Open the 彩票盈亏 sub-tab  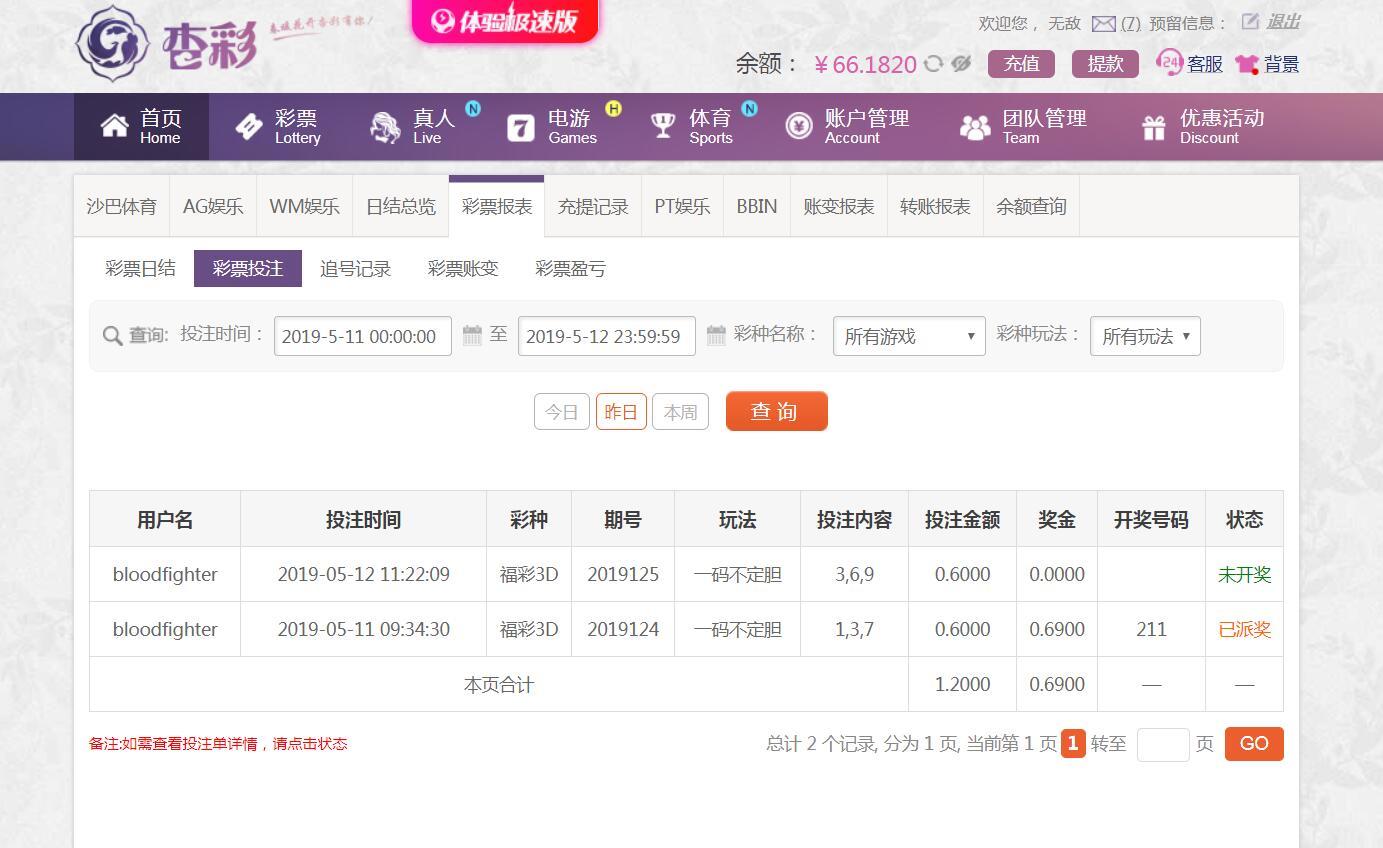pyautogui.click(x=570, y=269)
